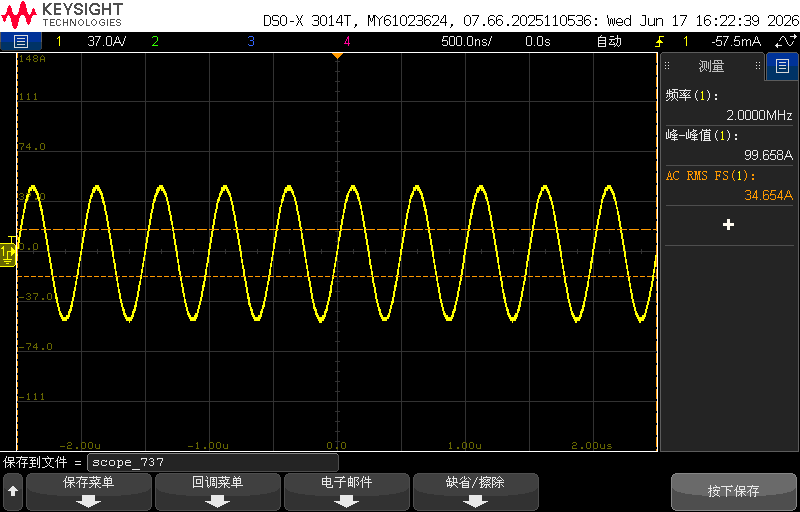Click the 2.00us time axis label
The height and width of the screenshot is (512, 800).
591,445
